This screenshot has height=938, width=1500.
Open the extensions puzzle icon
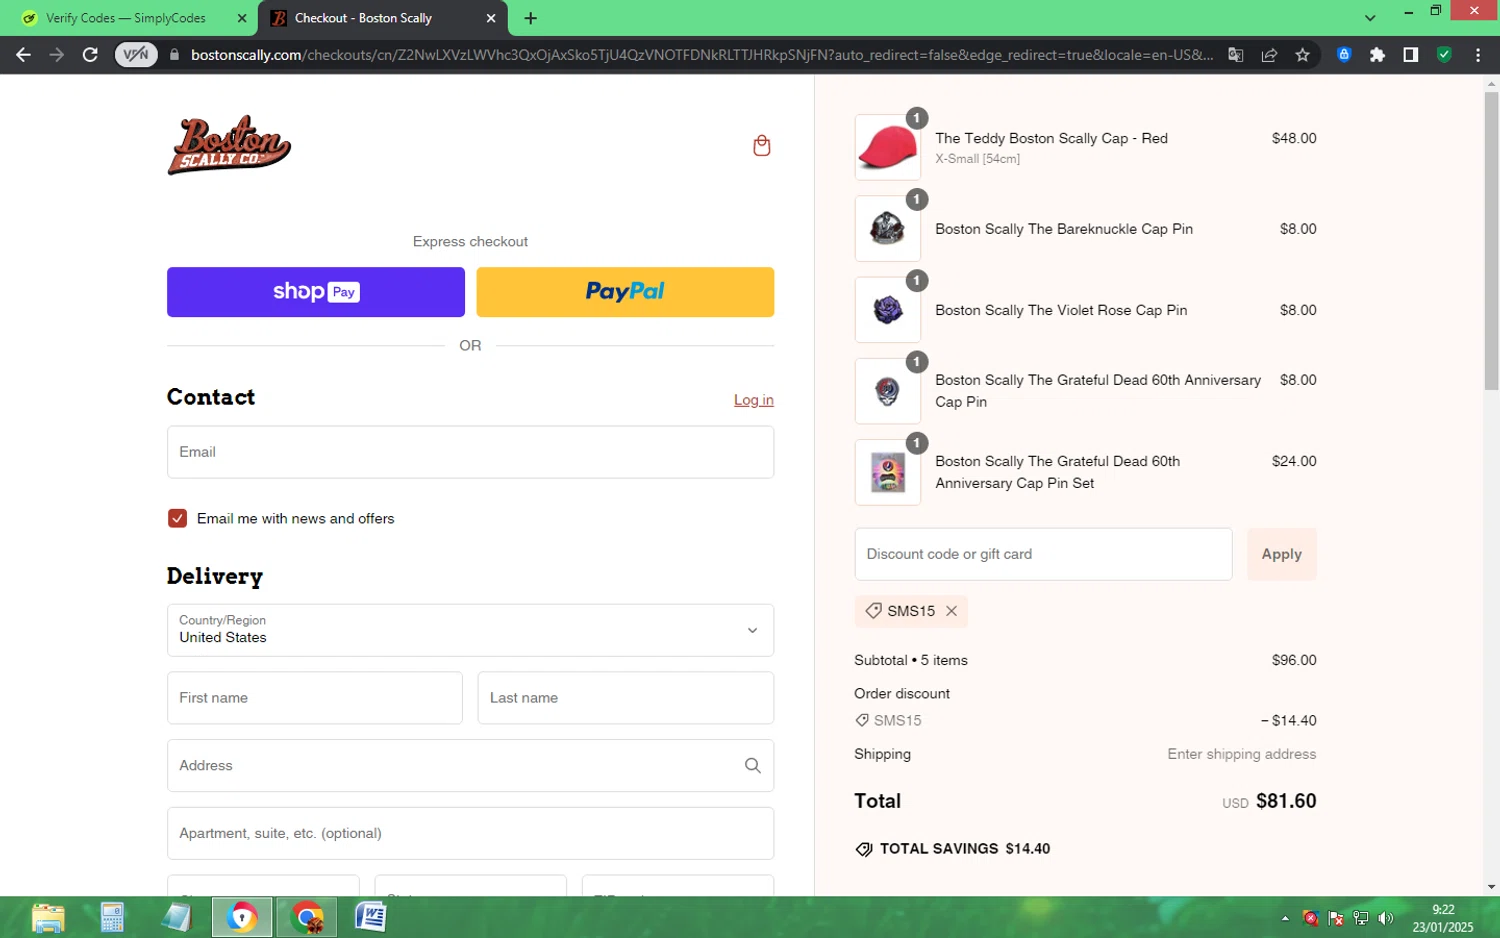point(1377,55)
